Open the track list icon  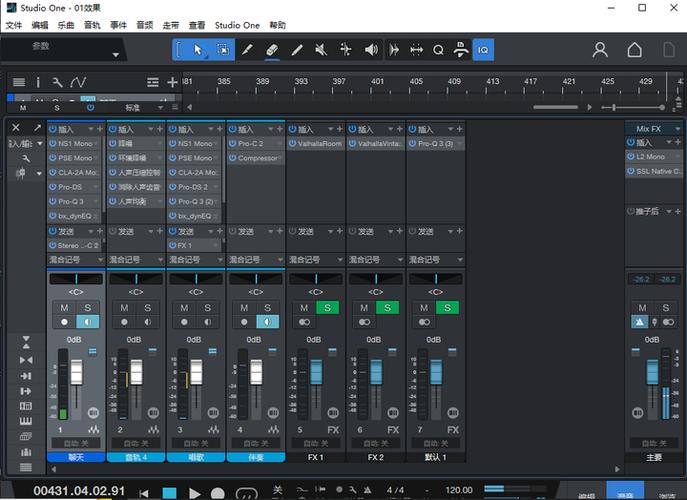click(19, 82)
